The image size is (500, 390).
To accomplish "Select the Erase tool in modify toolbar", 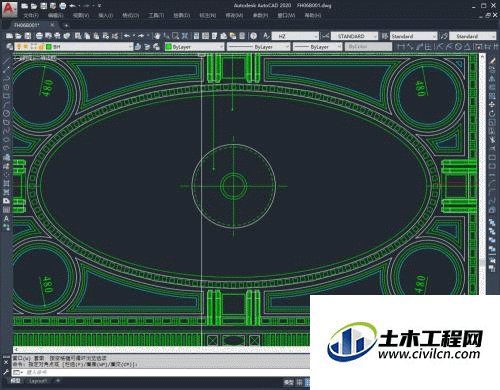I will (x=492, y=61).
